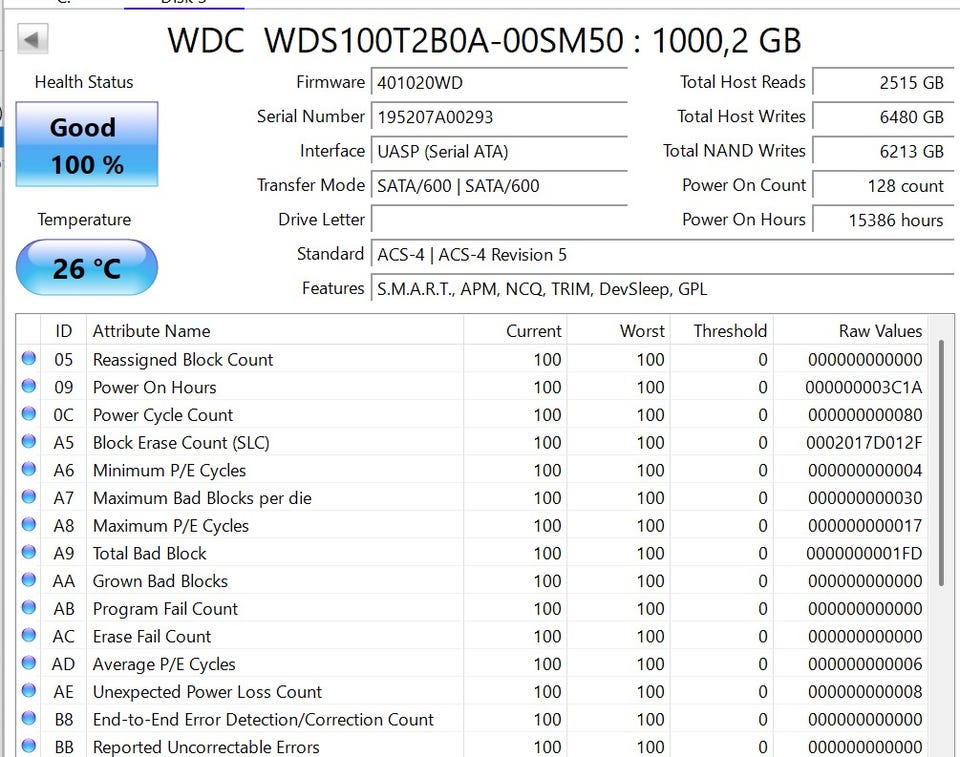
Task: Click the previous disk arrow button
Action: pos(32,40)
